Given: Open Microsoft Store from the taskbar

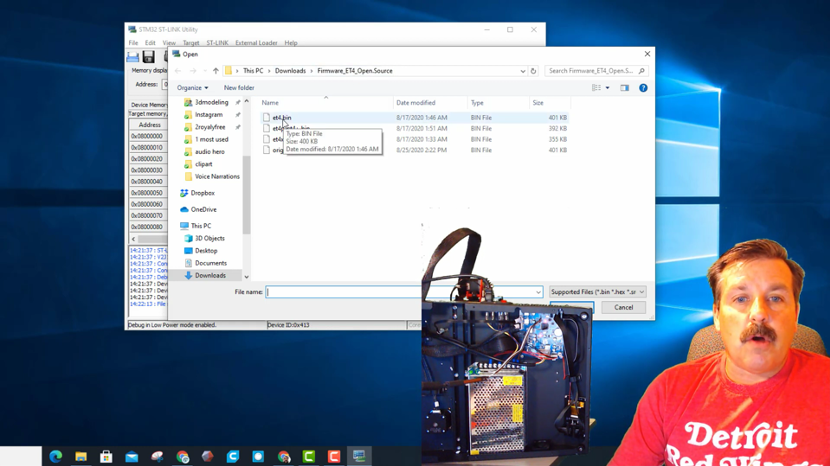Looking at the screenshot, I should coord(106,456).
